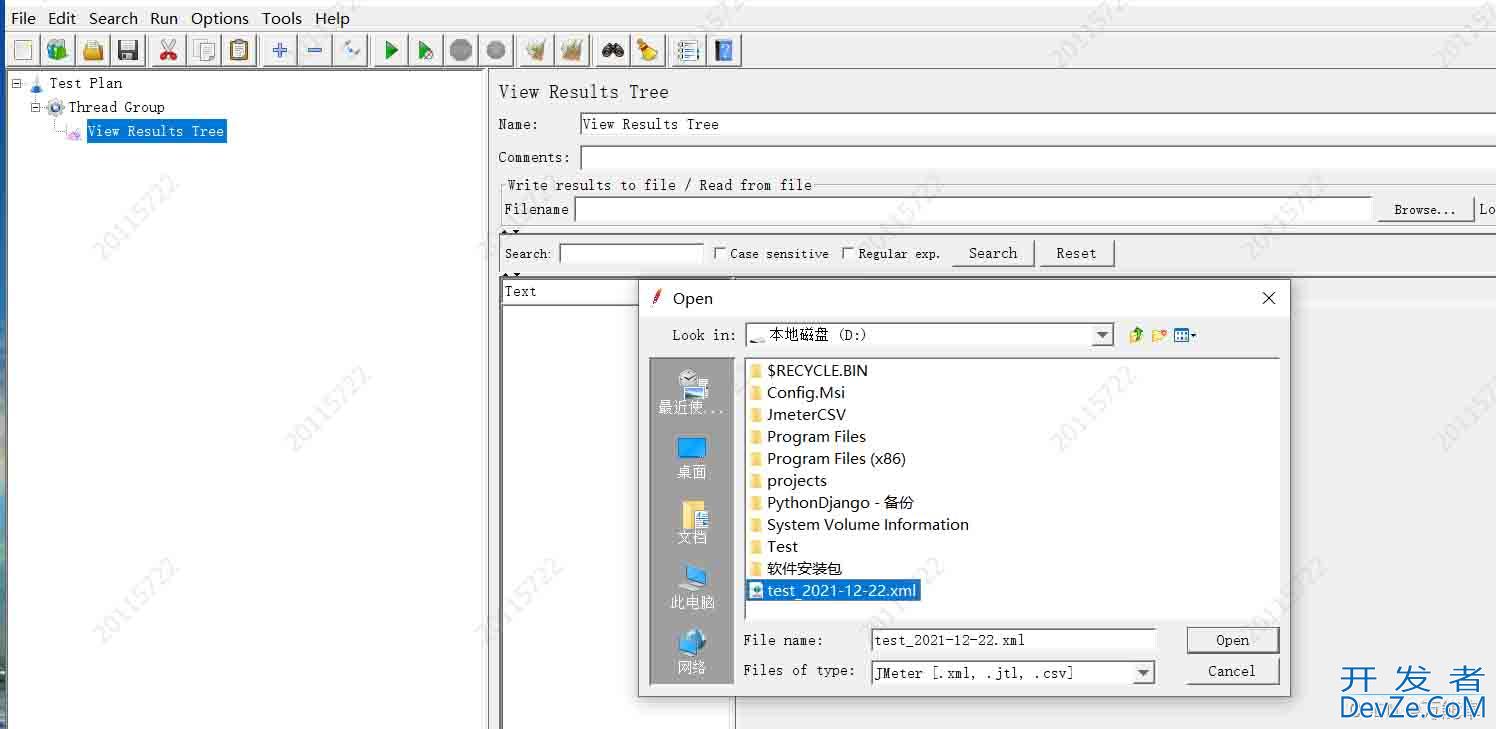Viewport: 1496px width, 729px height.
Task: Collapse the Test Plan tree node
Action: click(x=17, y=83)
